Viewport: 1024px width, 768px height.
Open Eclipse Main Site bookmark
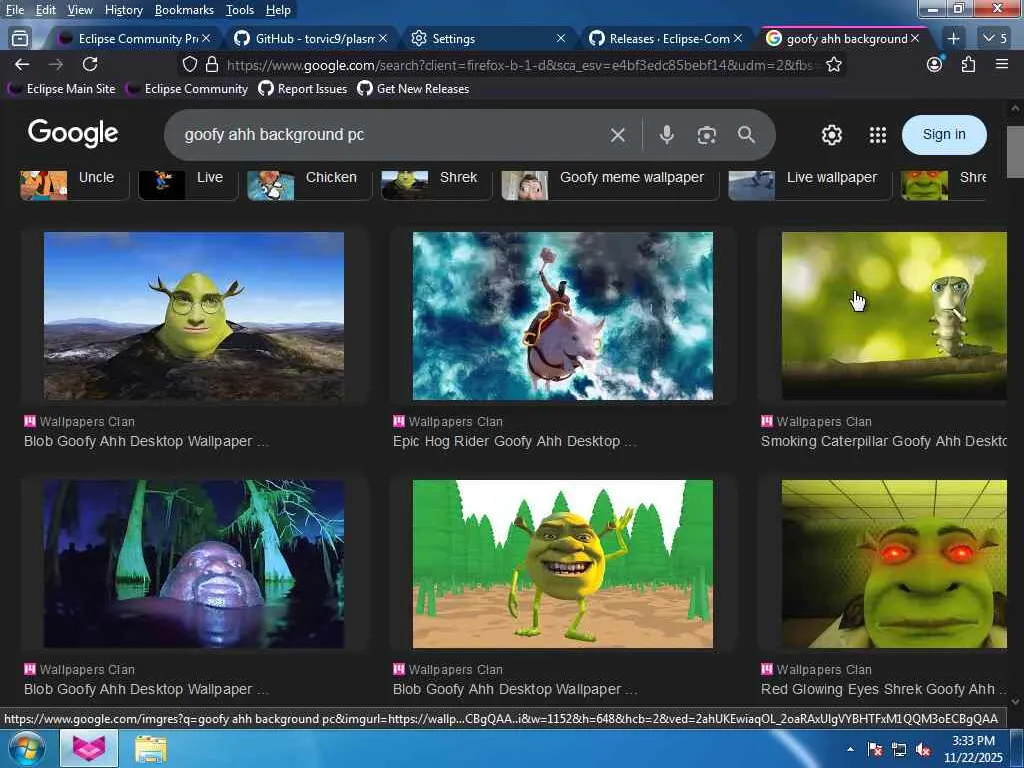pos(62,89)
